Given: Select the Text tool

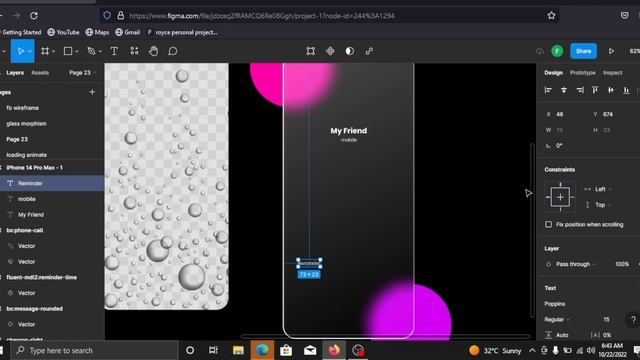Looking at the screenshot, I should point(114,51).
